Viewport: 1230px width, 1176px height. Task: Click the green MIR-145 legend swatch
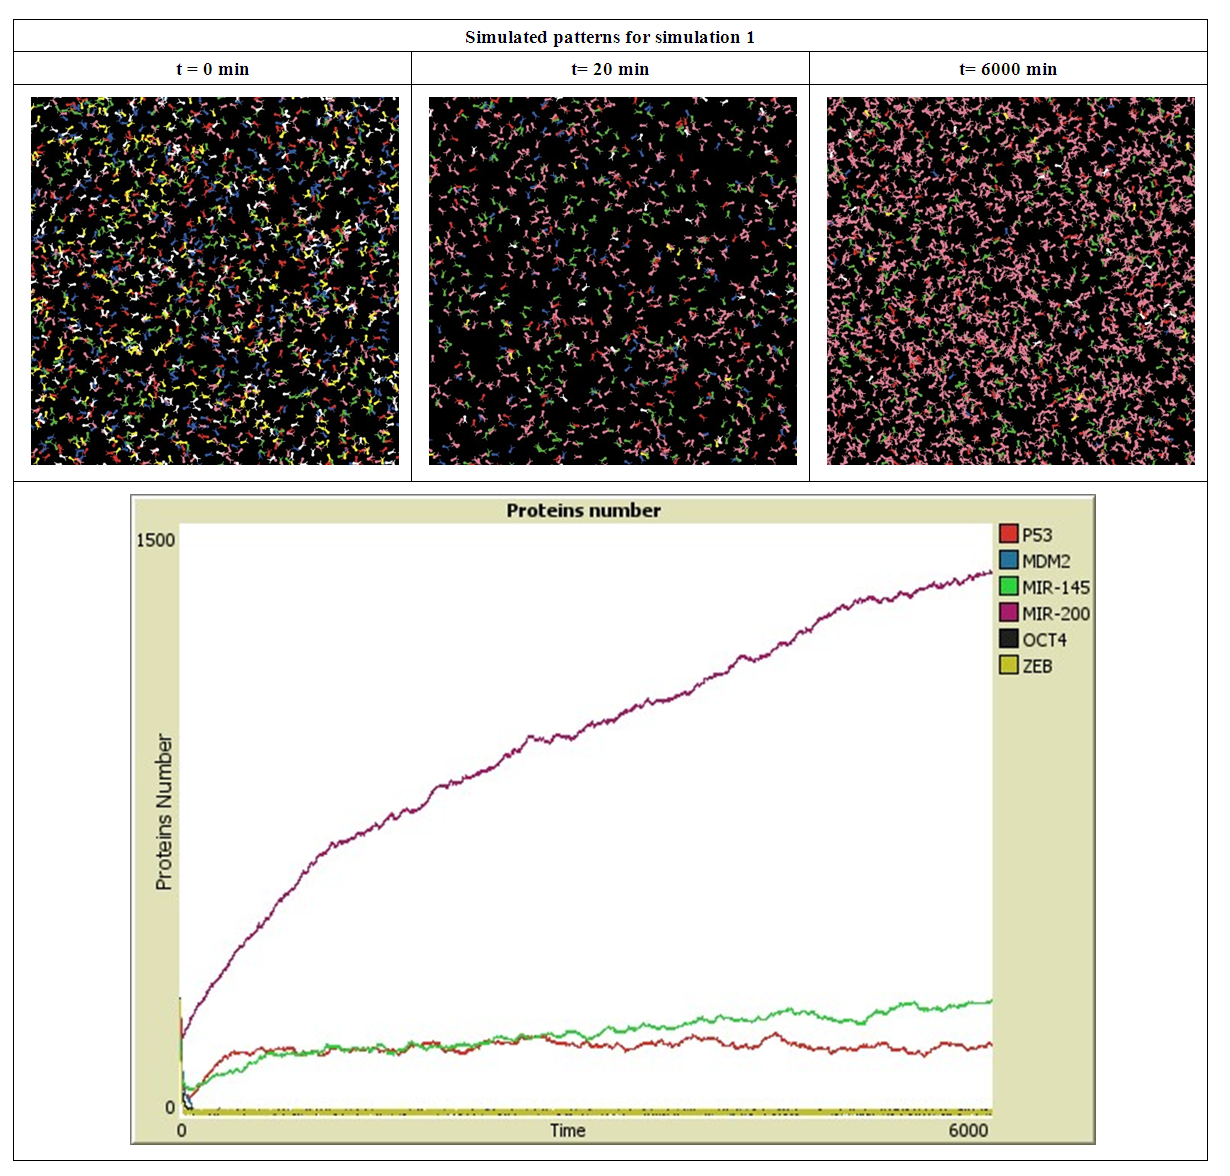pyautogui.click(x=1008, y=586)
